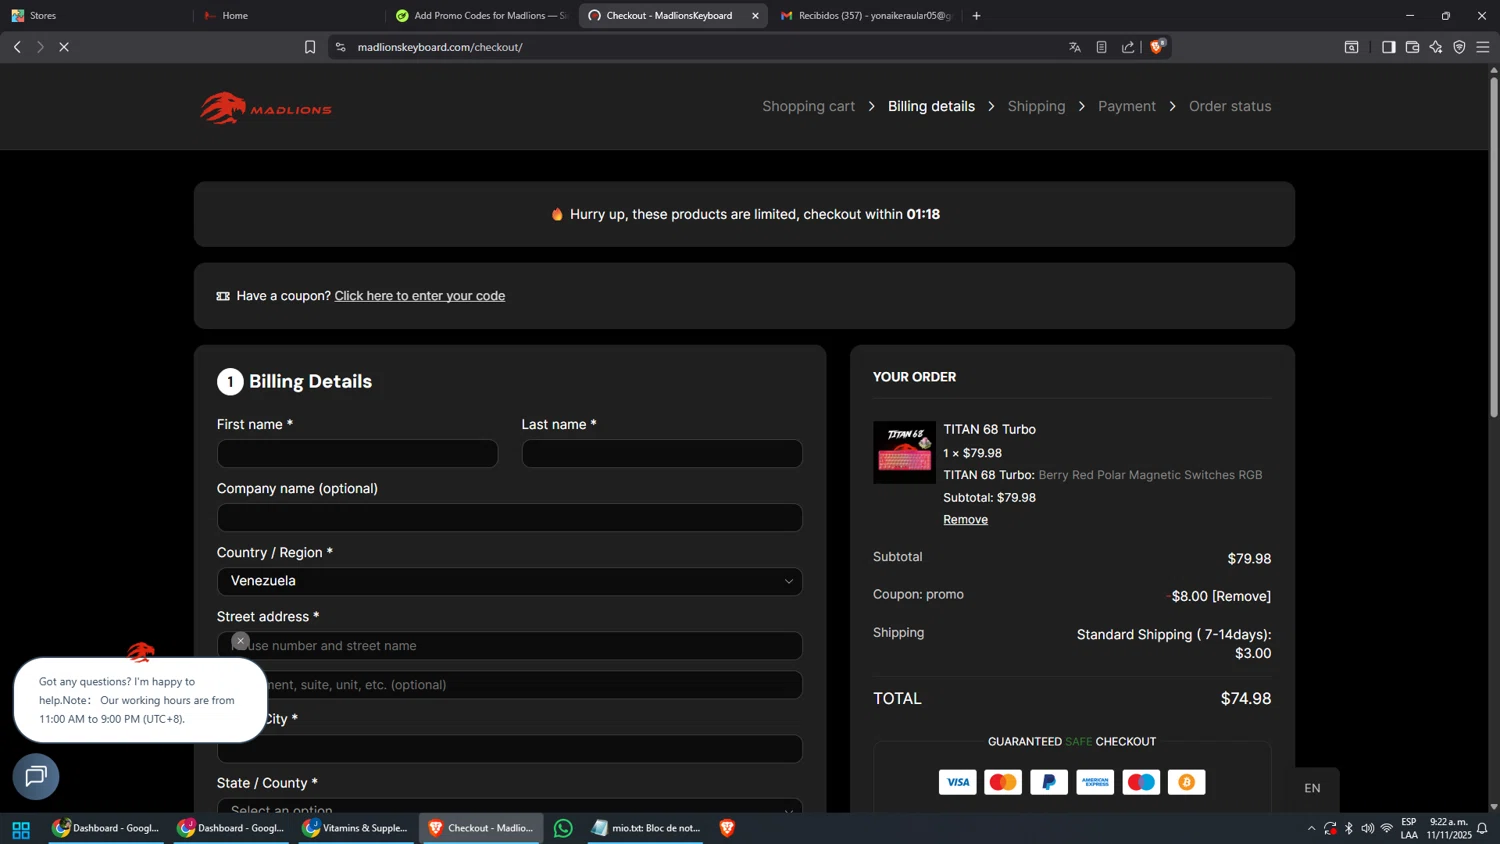The width and height of the screenshot is (1500, 844).
Task: Show hidden system tray icons
Action: [x=1311, y=828]
